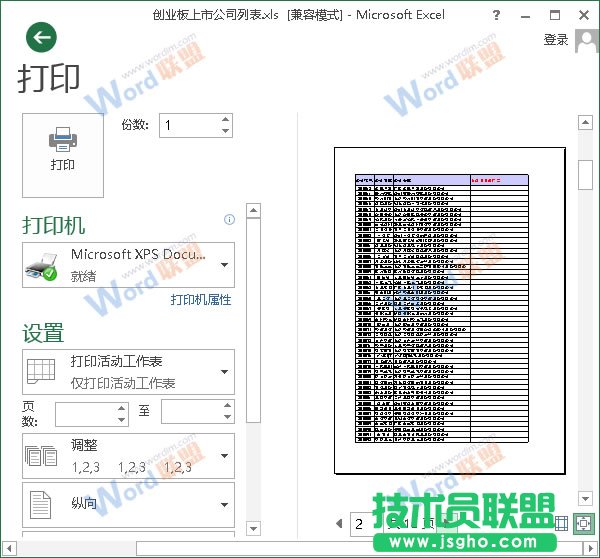Open the Print Active Sheets (打印活动工作表) dropdown
Image resolution: width=600 pixels, height=558 pixels.
tap(128, 372)
